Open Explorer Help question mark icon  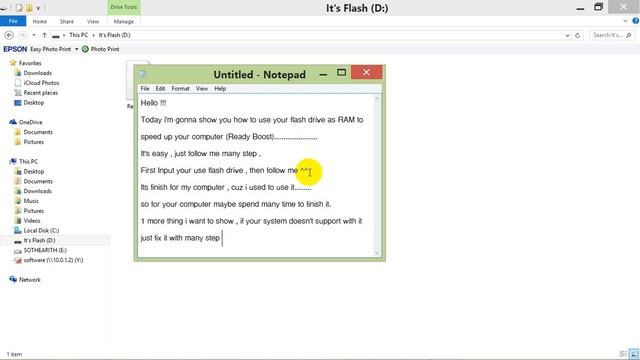tap(636, 21)
